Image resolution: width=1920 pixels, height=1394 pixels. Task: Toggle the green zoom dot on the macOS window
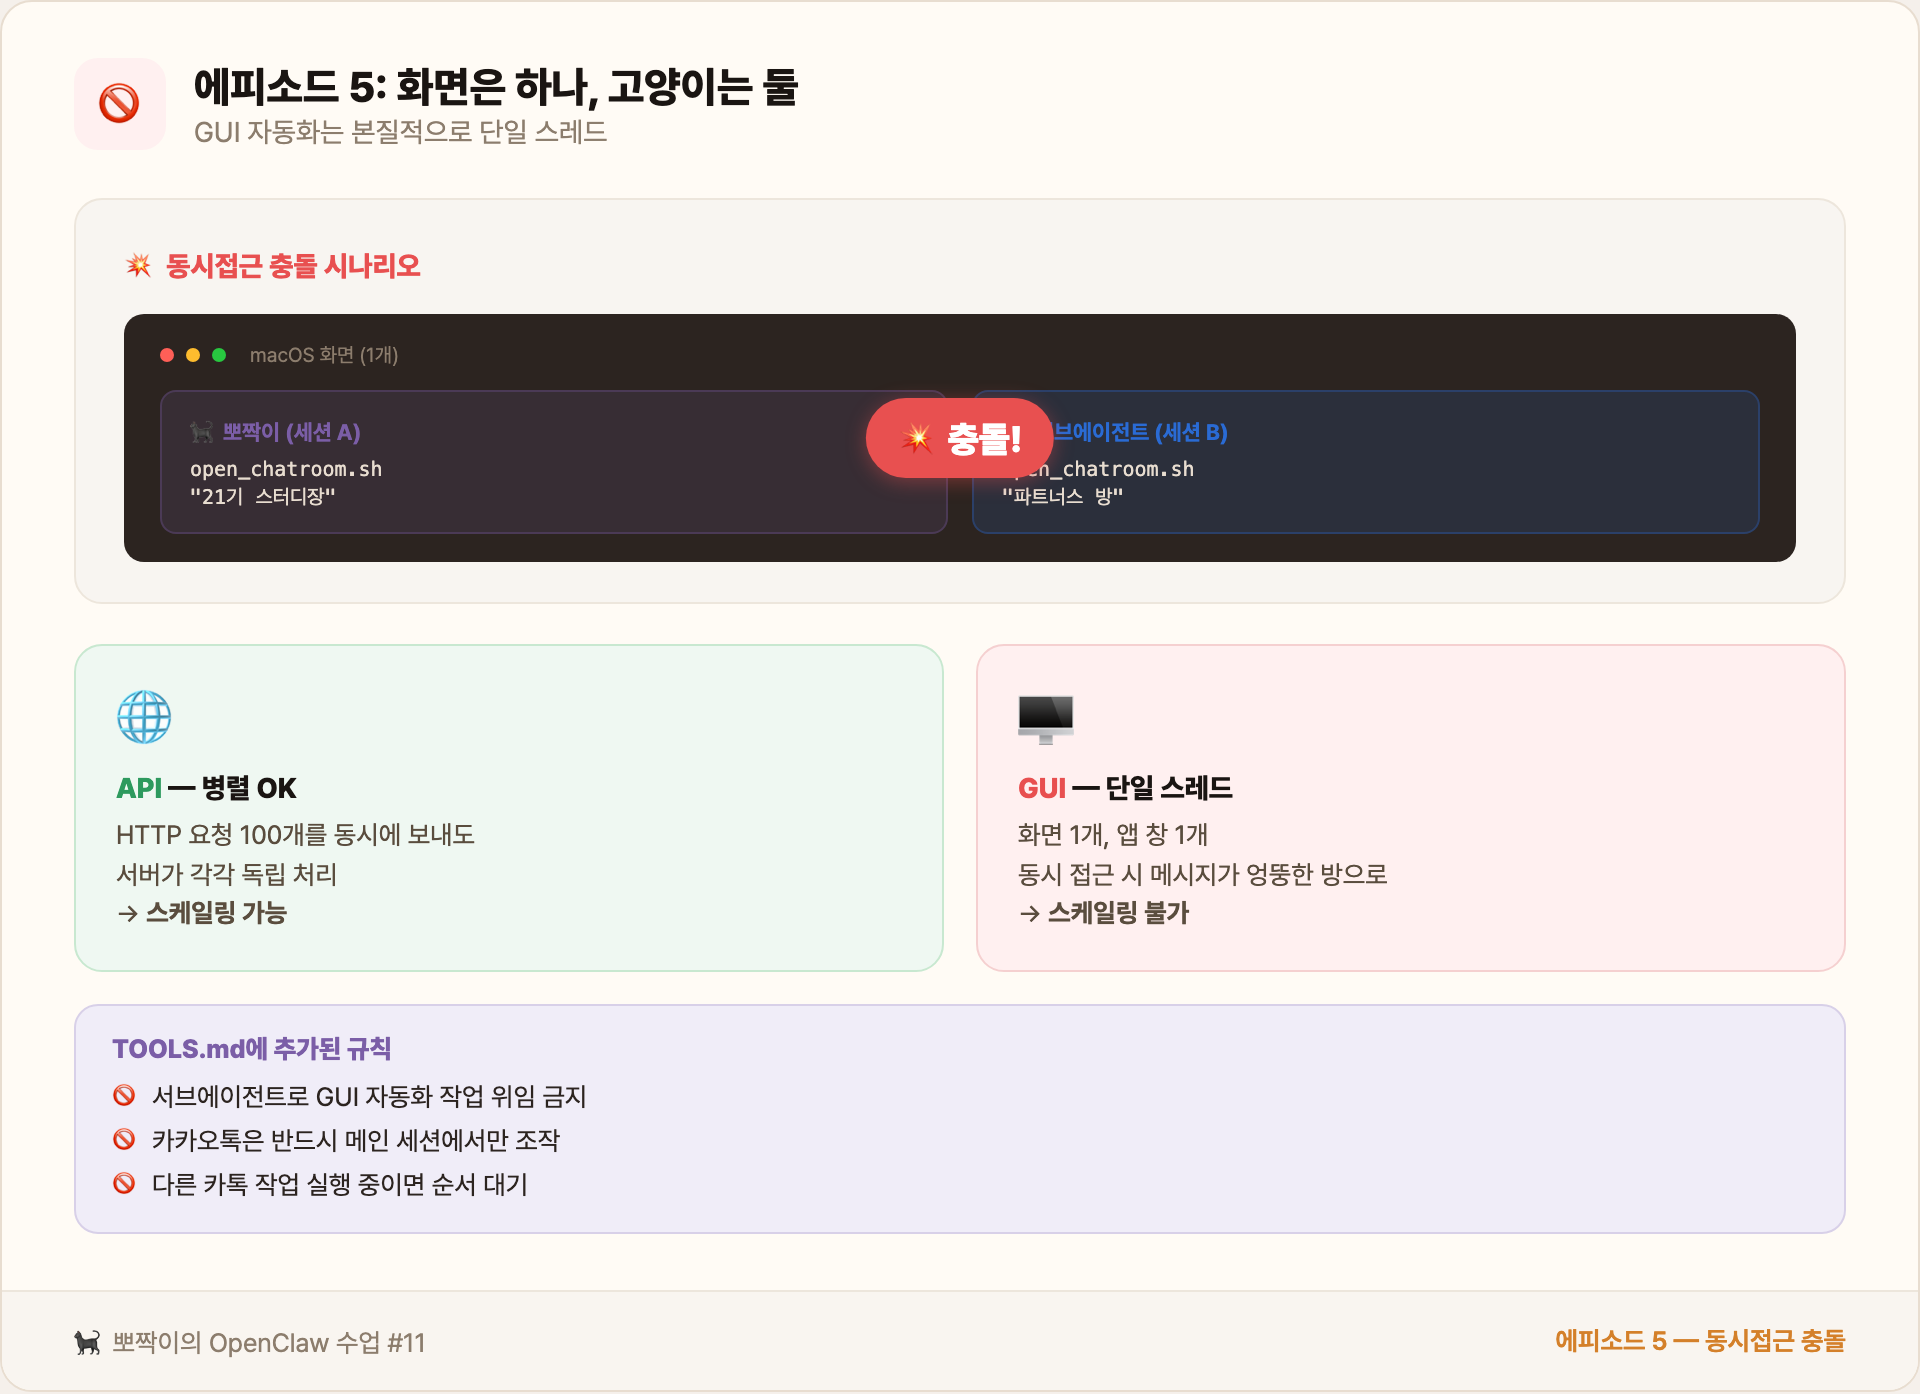click(218, 354)
